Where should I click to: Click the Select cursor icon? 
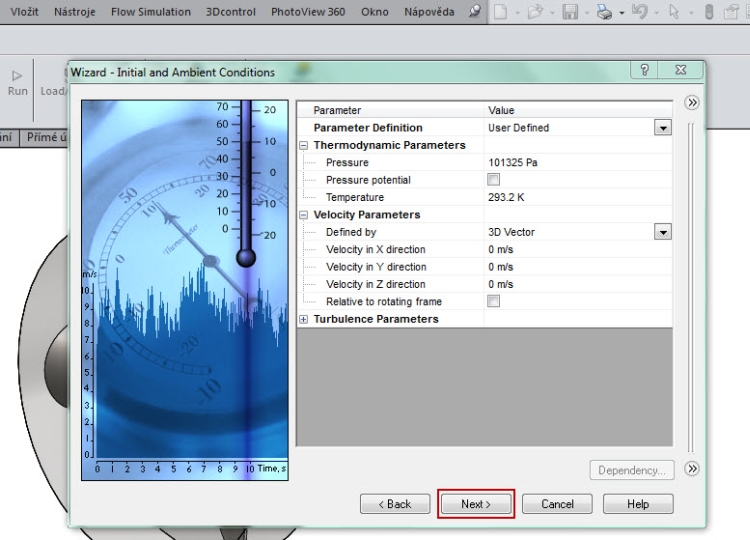pos(674,11)
